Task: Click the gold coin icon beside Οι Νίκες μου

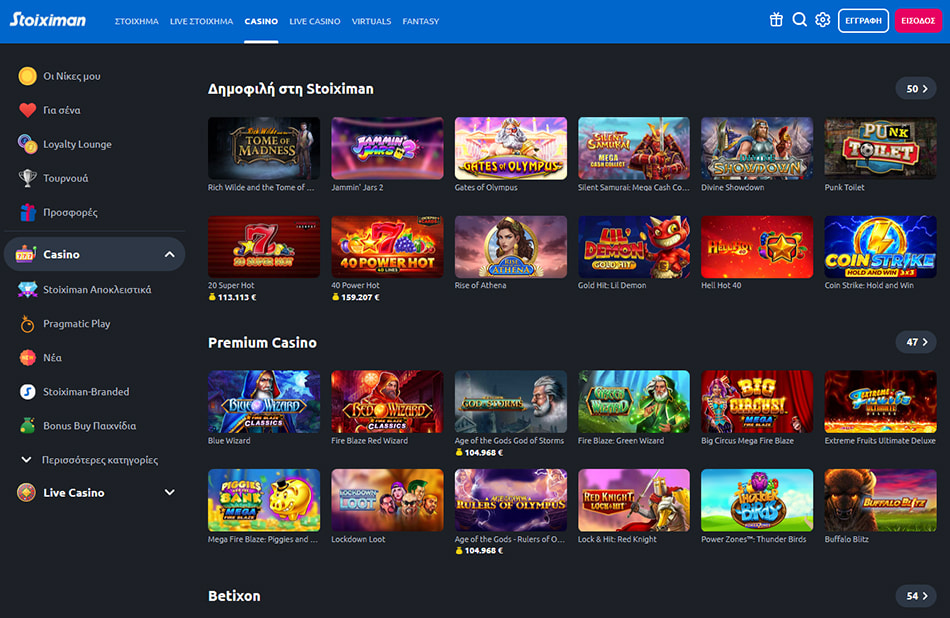Action: pyautogui.click(x=27, y=76)
